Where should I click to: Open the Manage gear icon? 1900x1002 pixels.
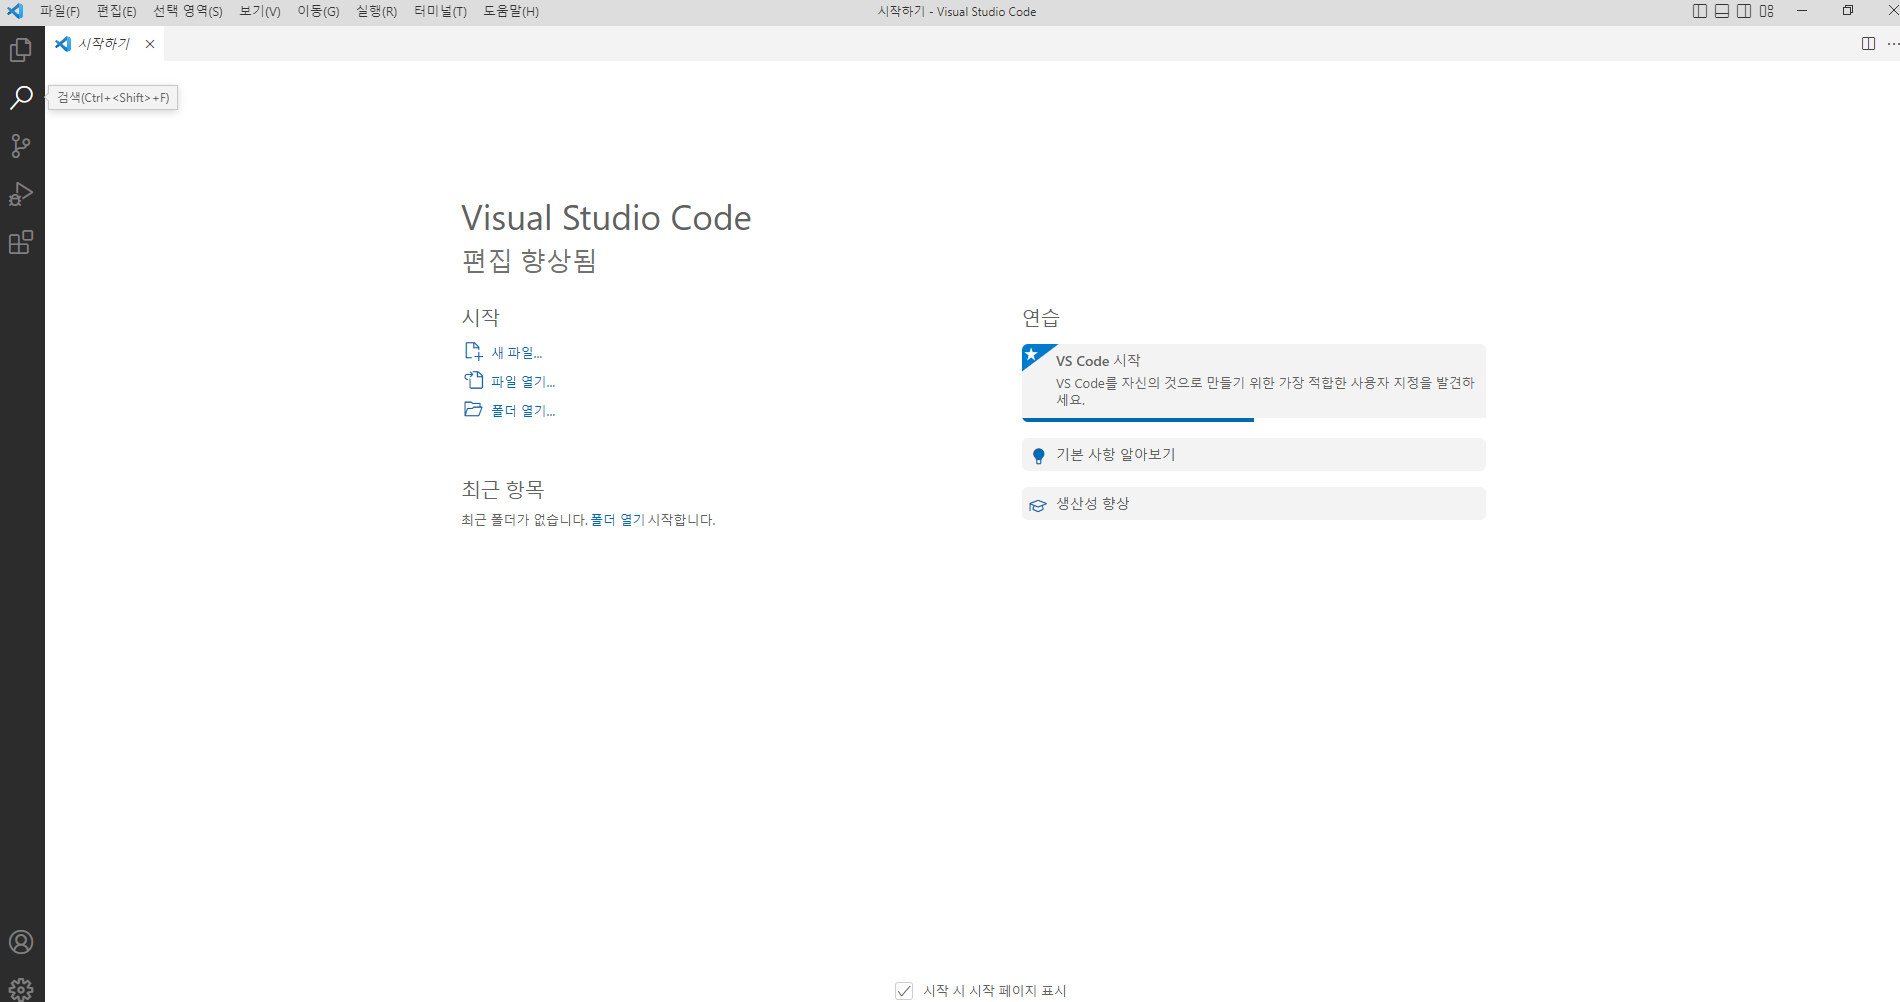click(21, 989)
